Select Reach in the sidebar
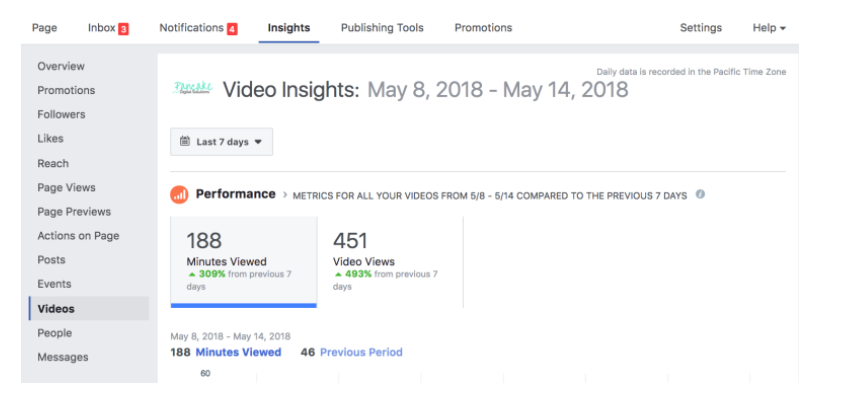Viewport: 867px width, 402px height. pos(53,163)
